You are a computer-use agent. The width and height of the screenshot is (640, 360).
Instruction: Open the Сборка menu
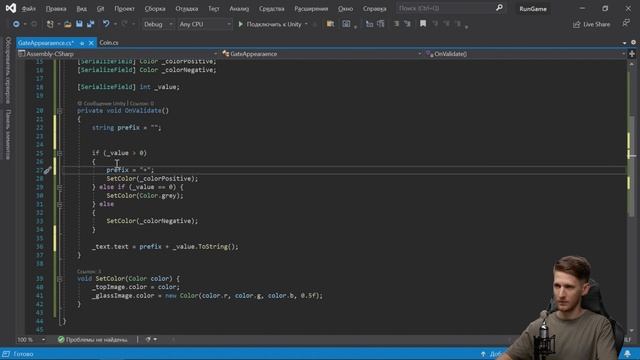155,9
